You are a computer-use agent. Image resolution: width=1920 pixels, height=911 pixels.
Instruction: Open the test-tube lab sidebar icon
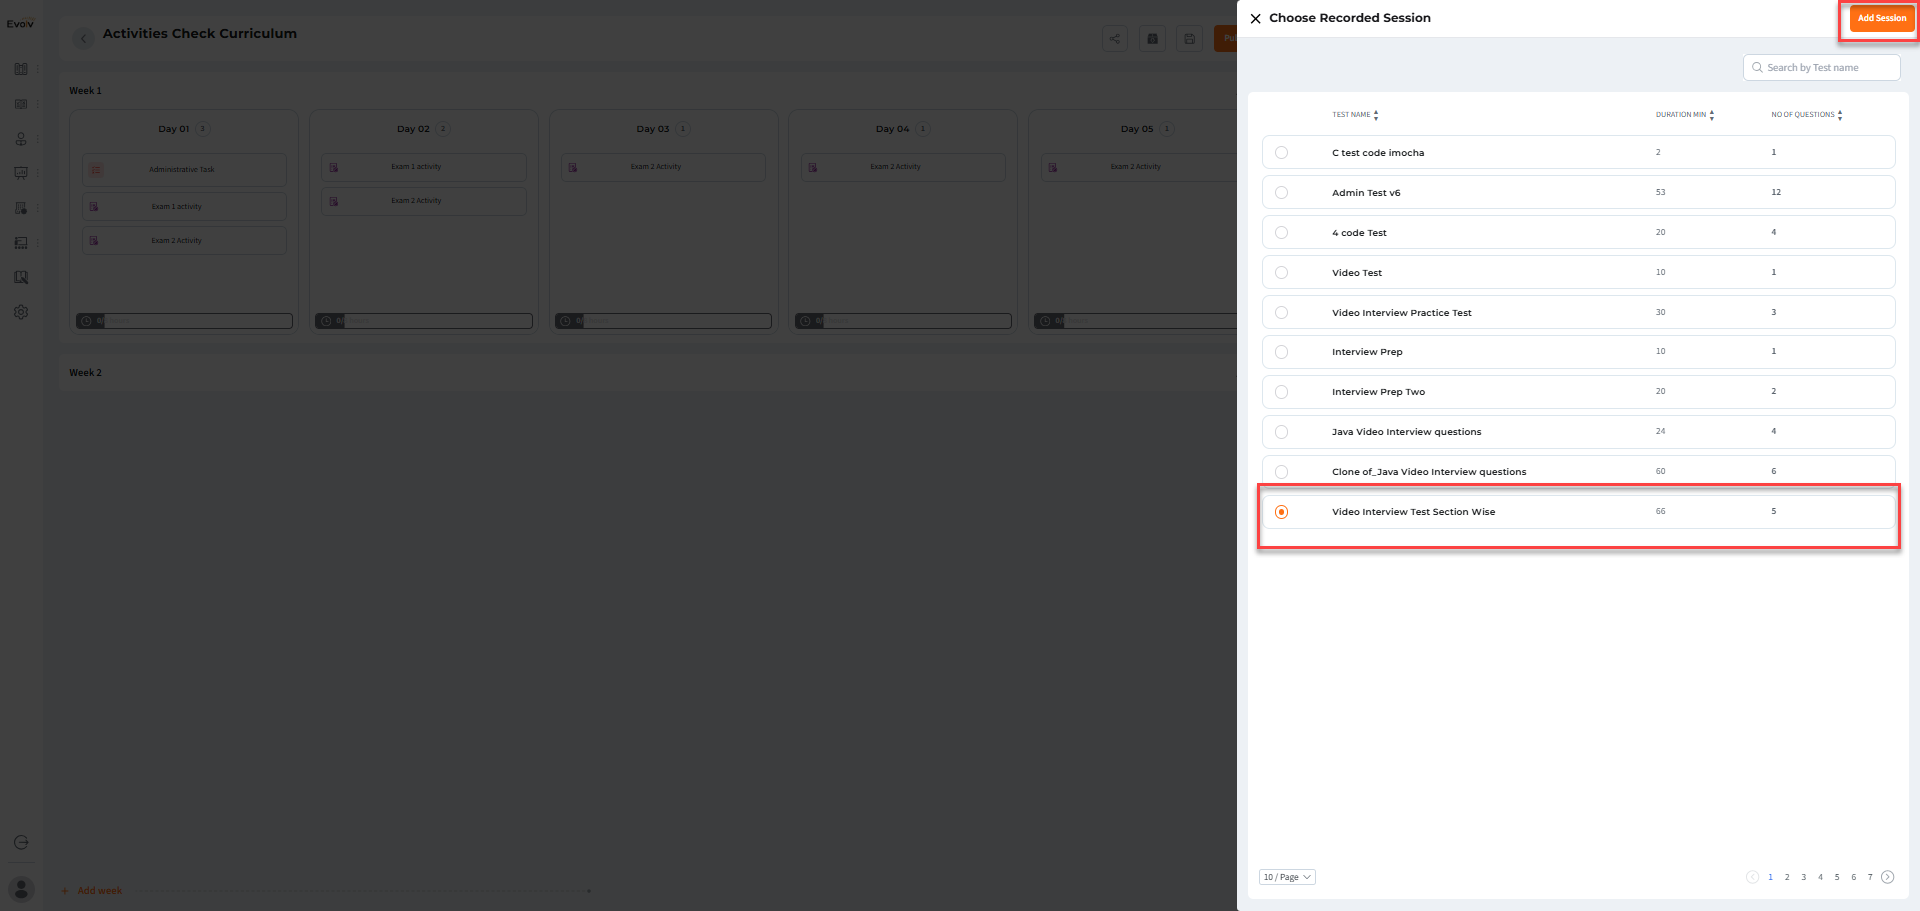[21, 208]
